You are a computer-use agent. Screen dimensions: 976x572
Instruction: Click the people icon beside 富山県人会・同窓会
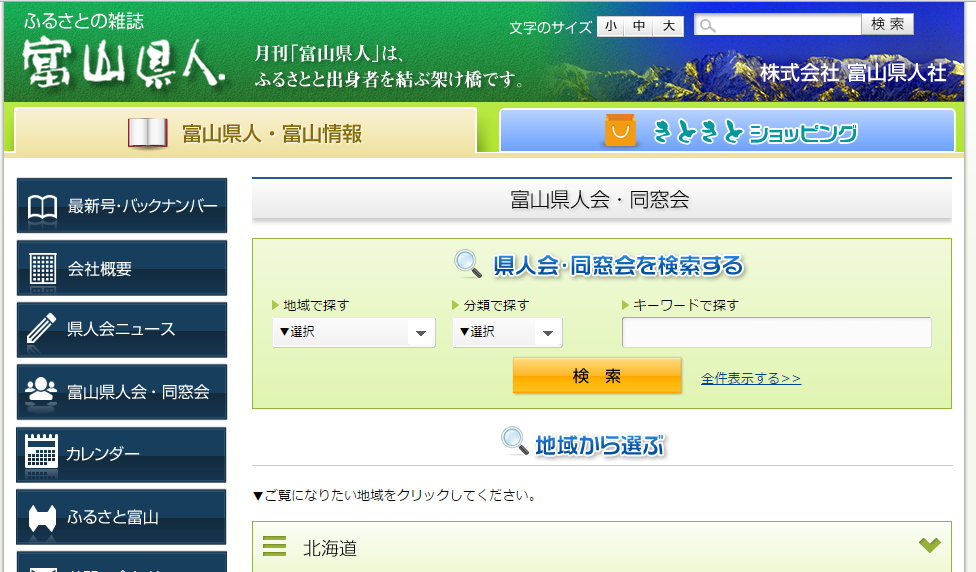(41, 390)
